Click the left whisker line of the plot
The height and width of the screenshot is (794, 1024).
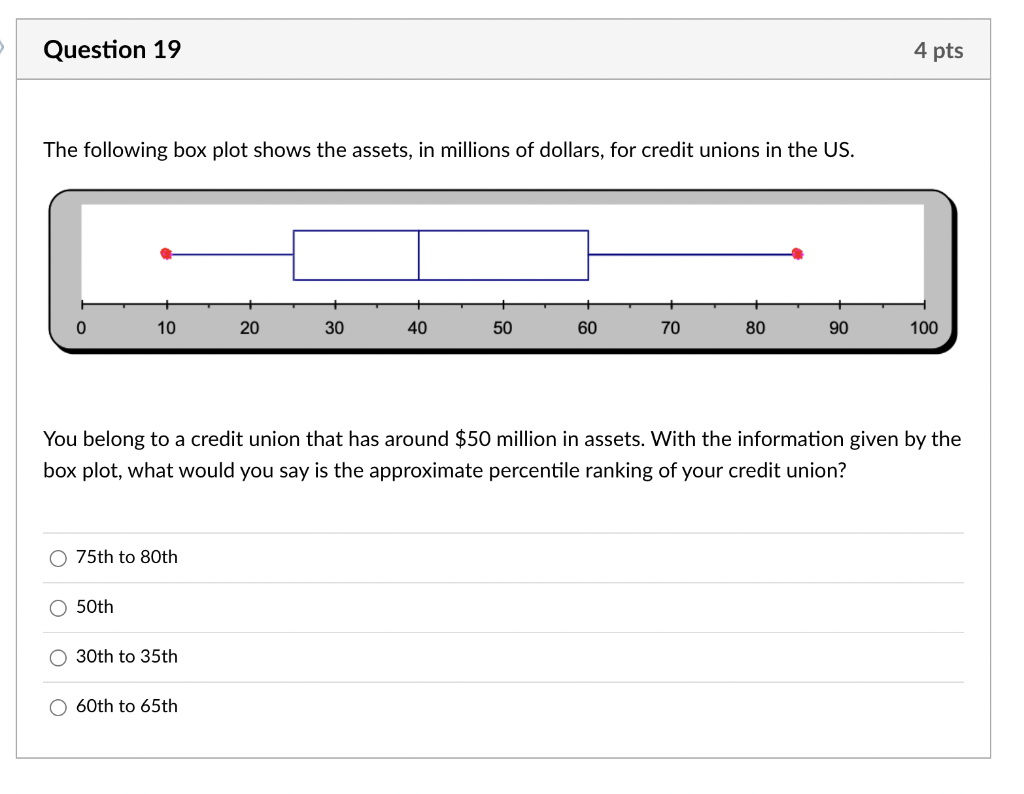[230, 254]
